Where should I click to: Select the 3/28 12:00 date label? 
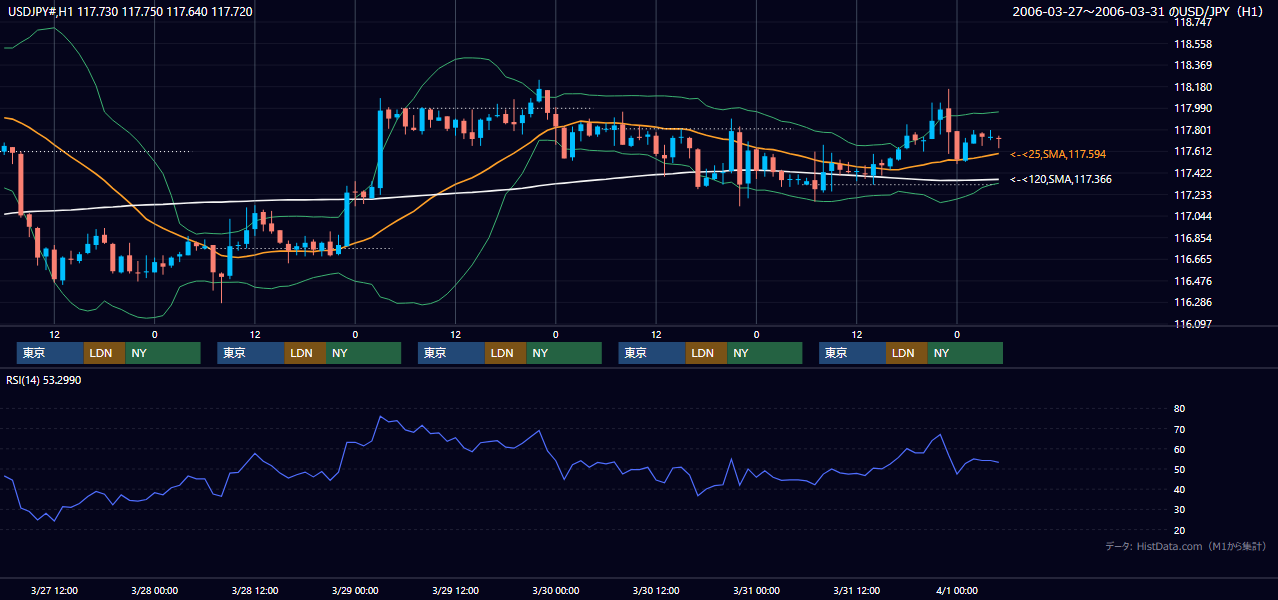click(x=255, y=590)
